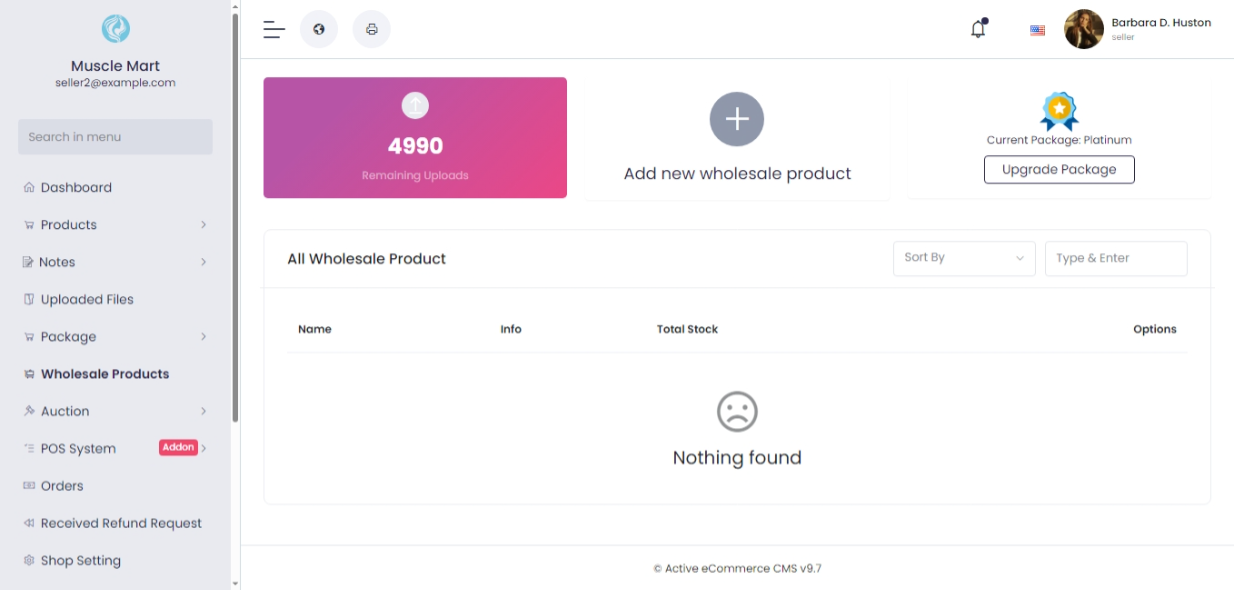Select the US flag language icon
Image resolution: width=1234 pixels, height=590 pixels.
click(1037, 30)
